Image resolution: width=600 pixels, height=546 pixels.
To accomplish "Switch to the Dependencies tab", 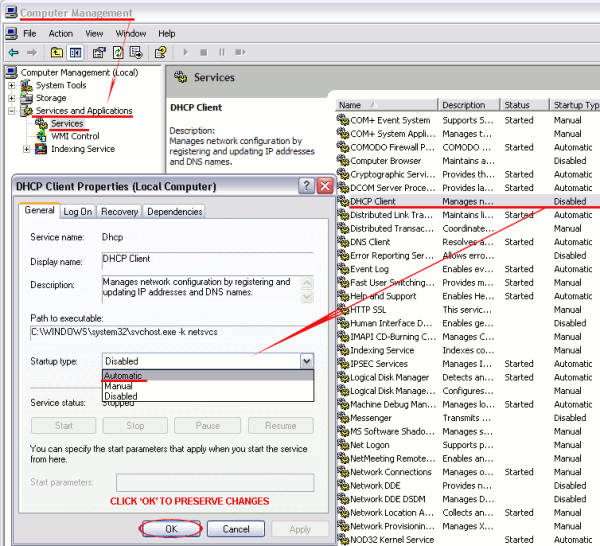I will [x=174, y=212].
